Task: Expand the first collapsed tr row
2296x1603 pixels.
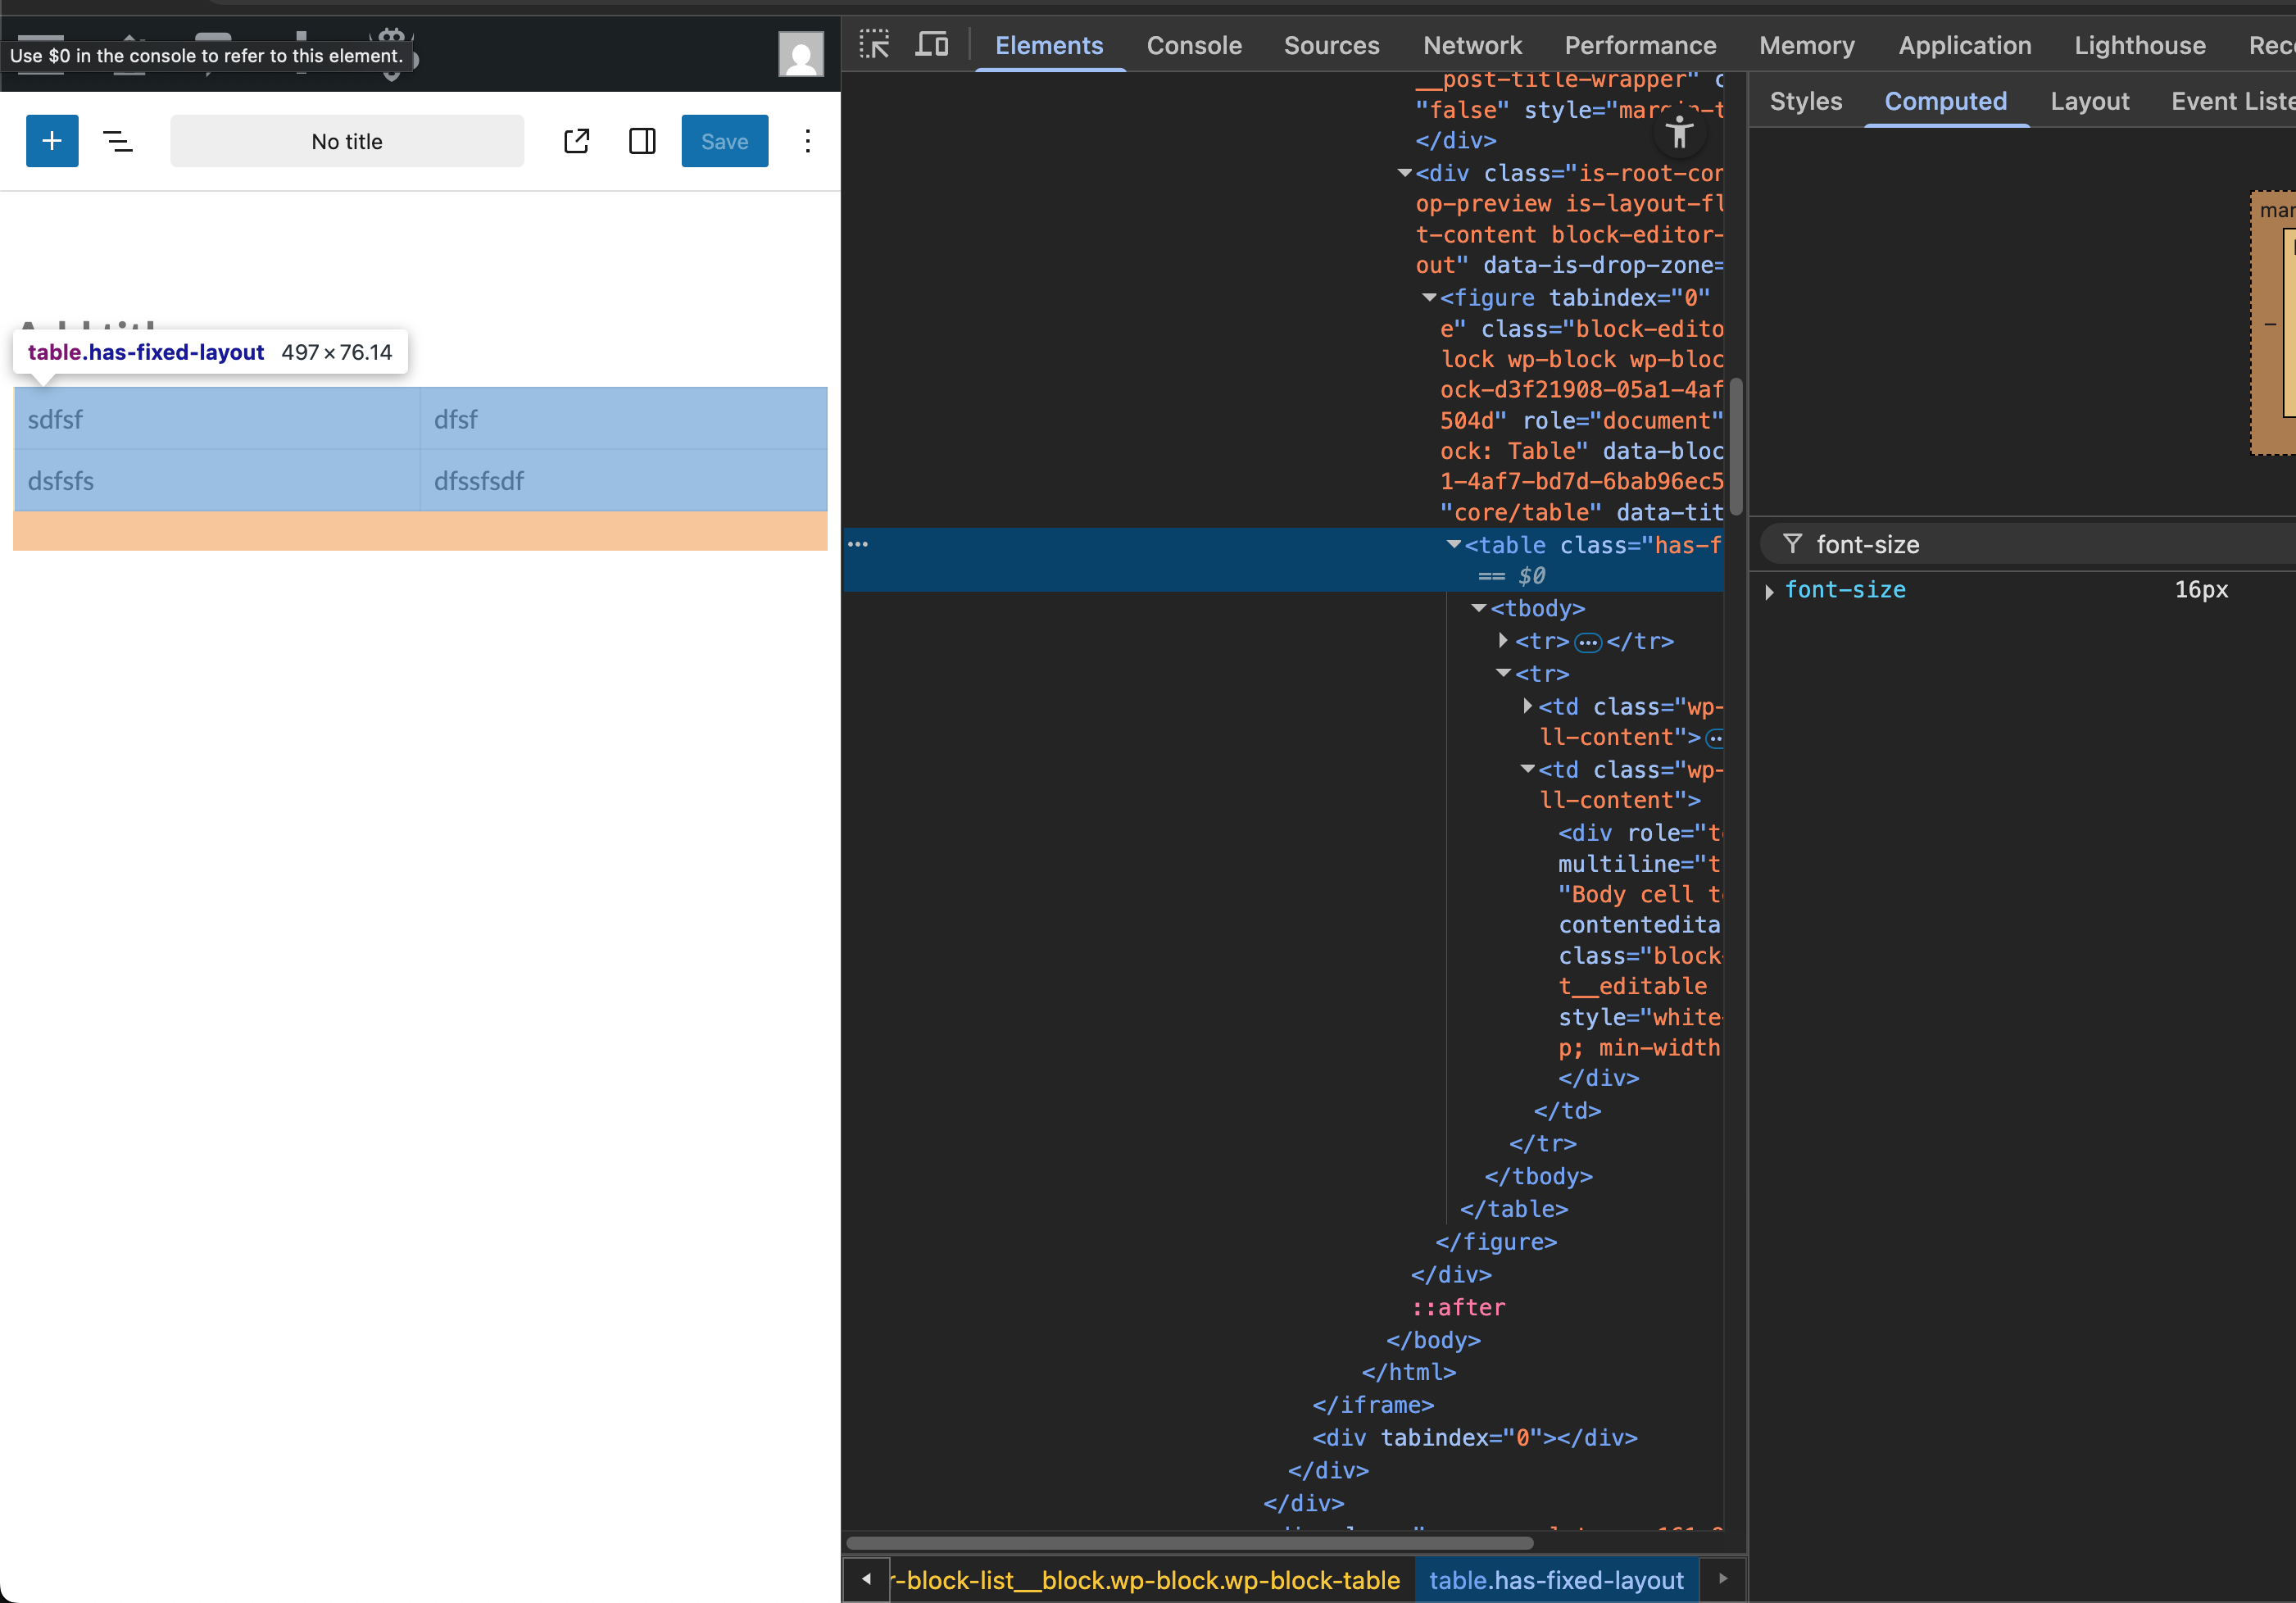Action: (1503, 641)
